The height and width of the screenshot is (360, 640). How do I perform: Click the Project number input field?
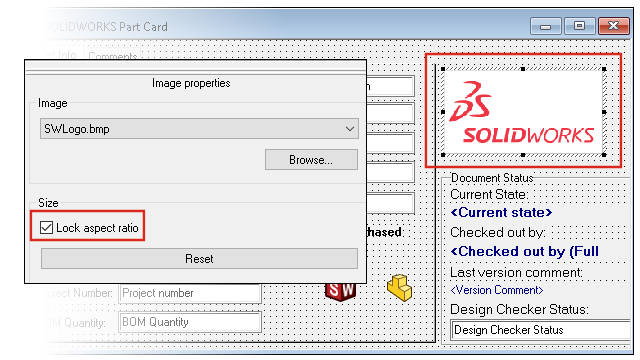(x=190, y=293)
